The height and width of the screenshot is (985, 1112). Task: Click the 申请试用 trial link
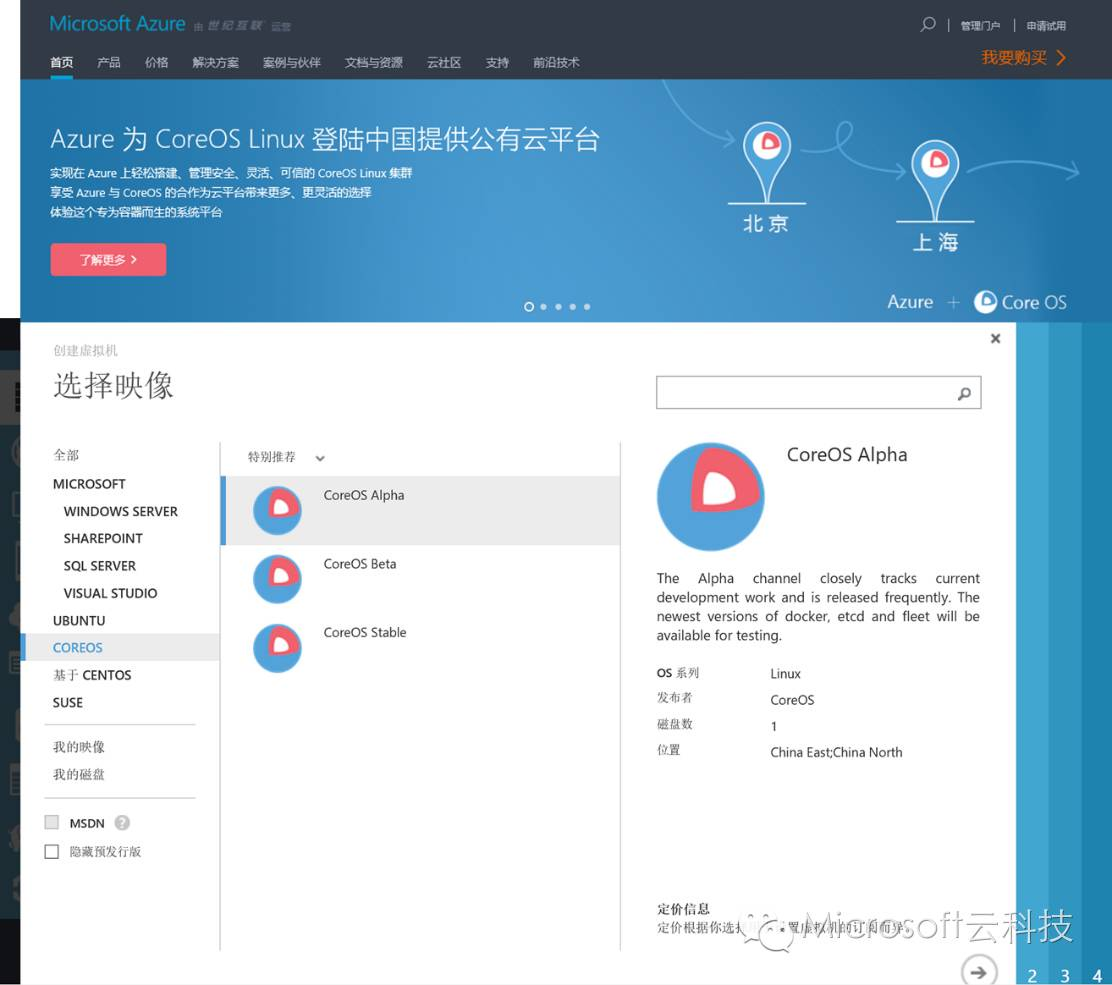click(1046, 26)
